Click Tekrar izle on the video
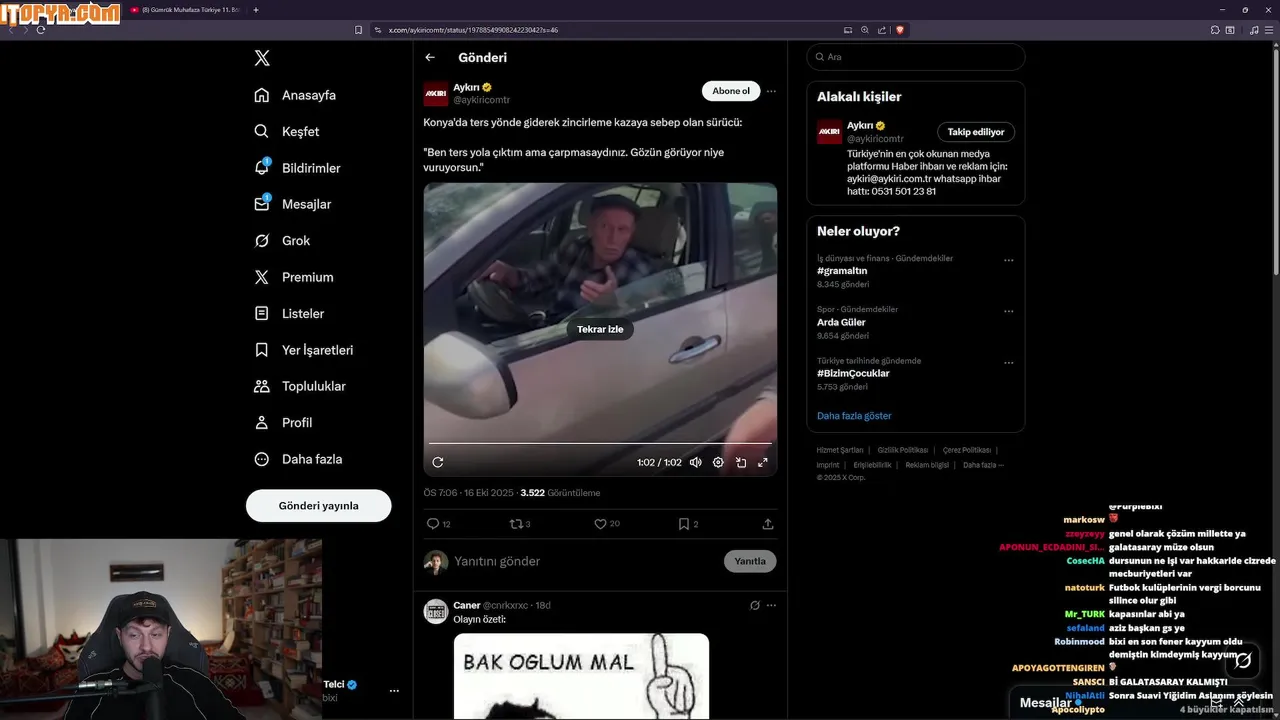The image size is (1280, 720). [x=600, y=329]
